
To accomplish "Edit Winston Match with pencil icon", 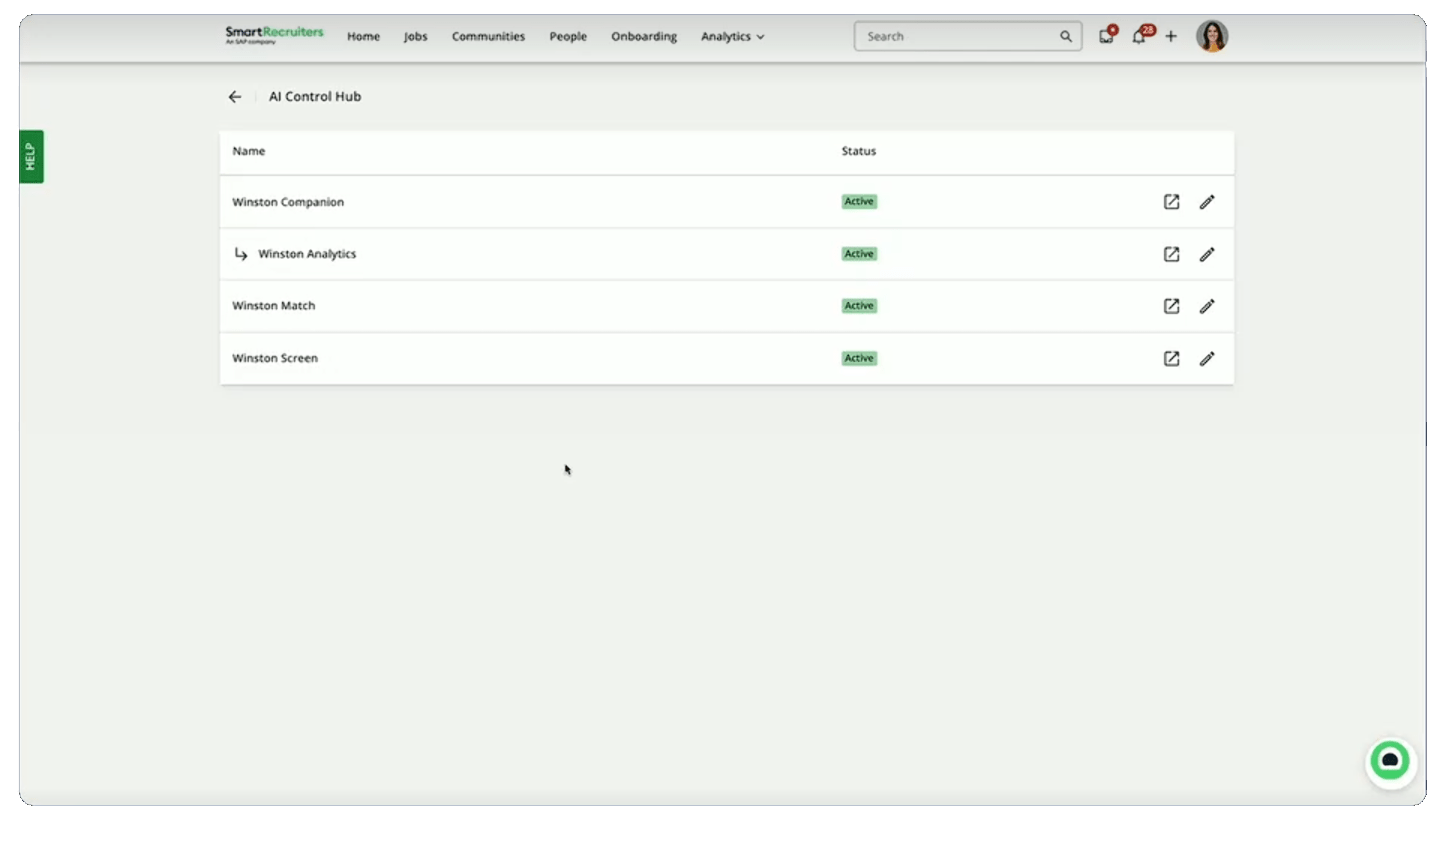I will 1207,306.
